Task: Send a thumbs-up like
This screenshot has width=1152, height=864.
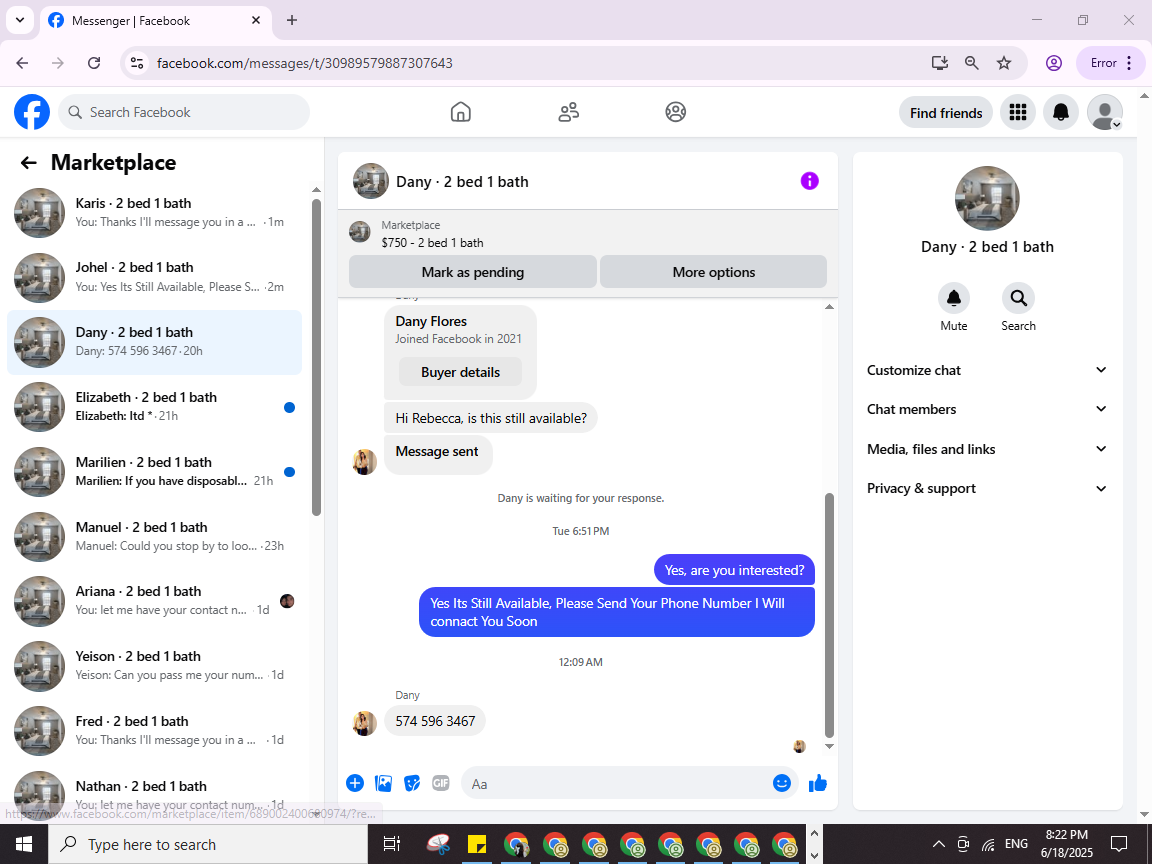Action: (818, 783)
